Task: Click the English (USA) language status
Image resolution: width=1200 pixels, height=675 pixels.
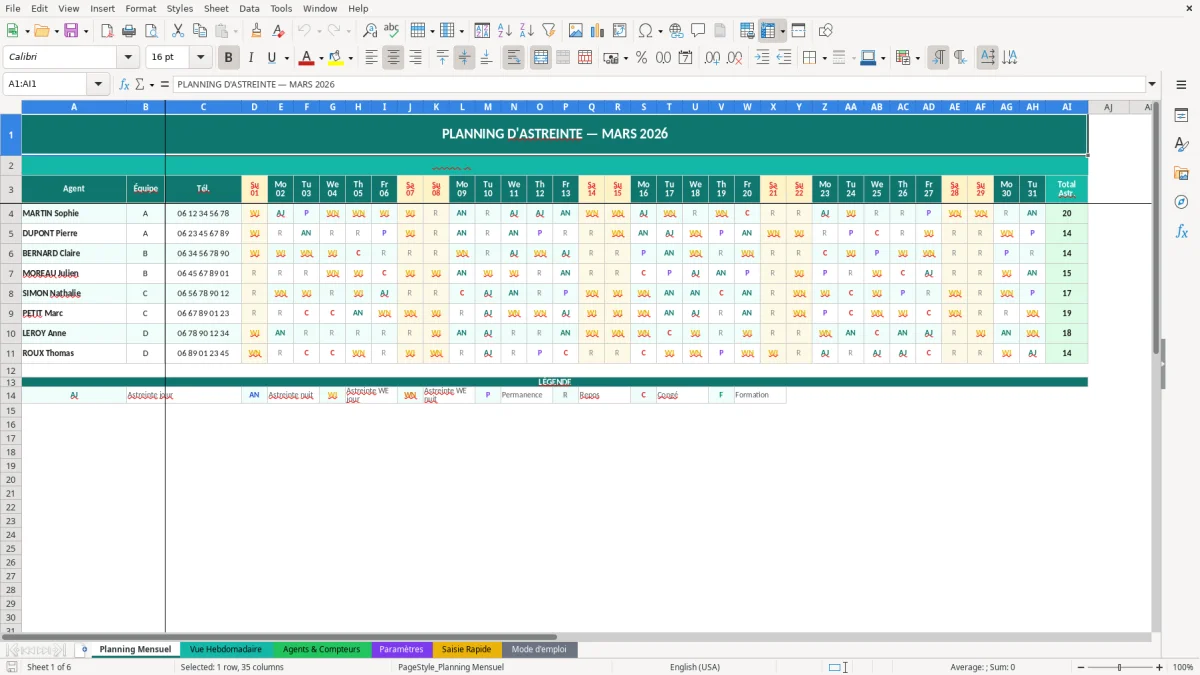Action: (x=695, y=667)
